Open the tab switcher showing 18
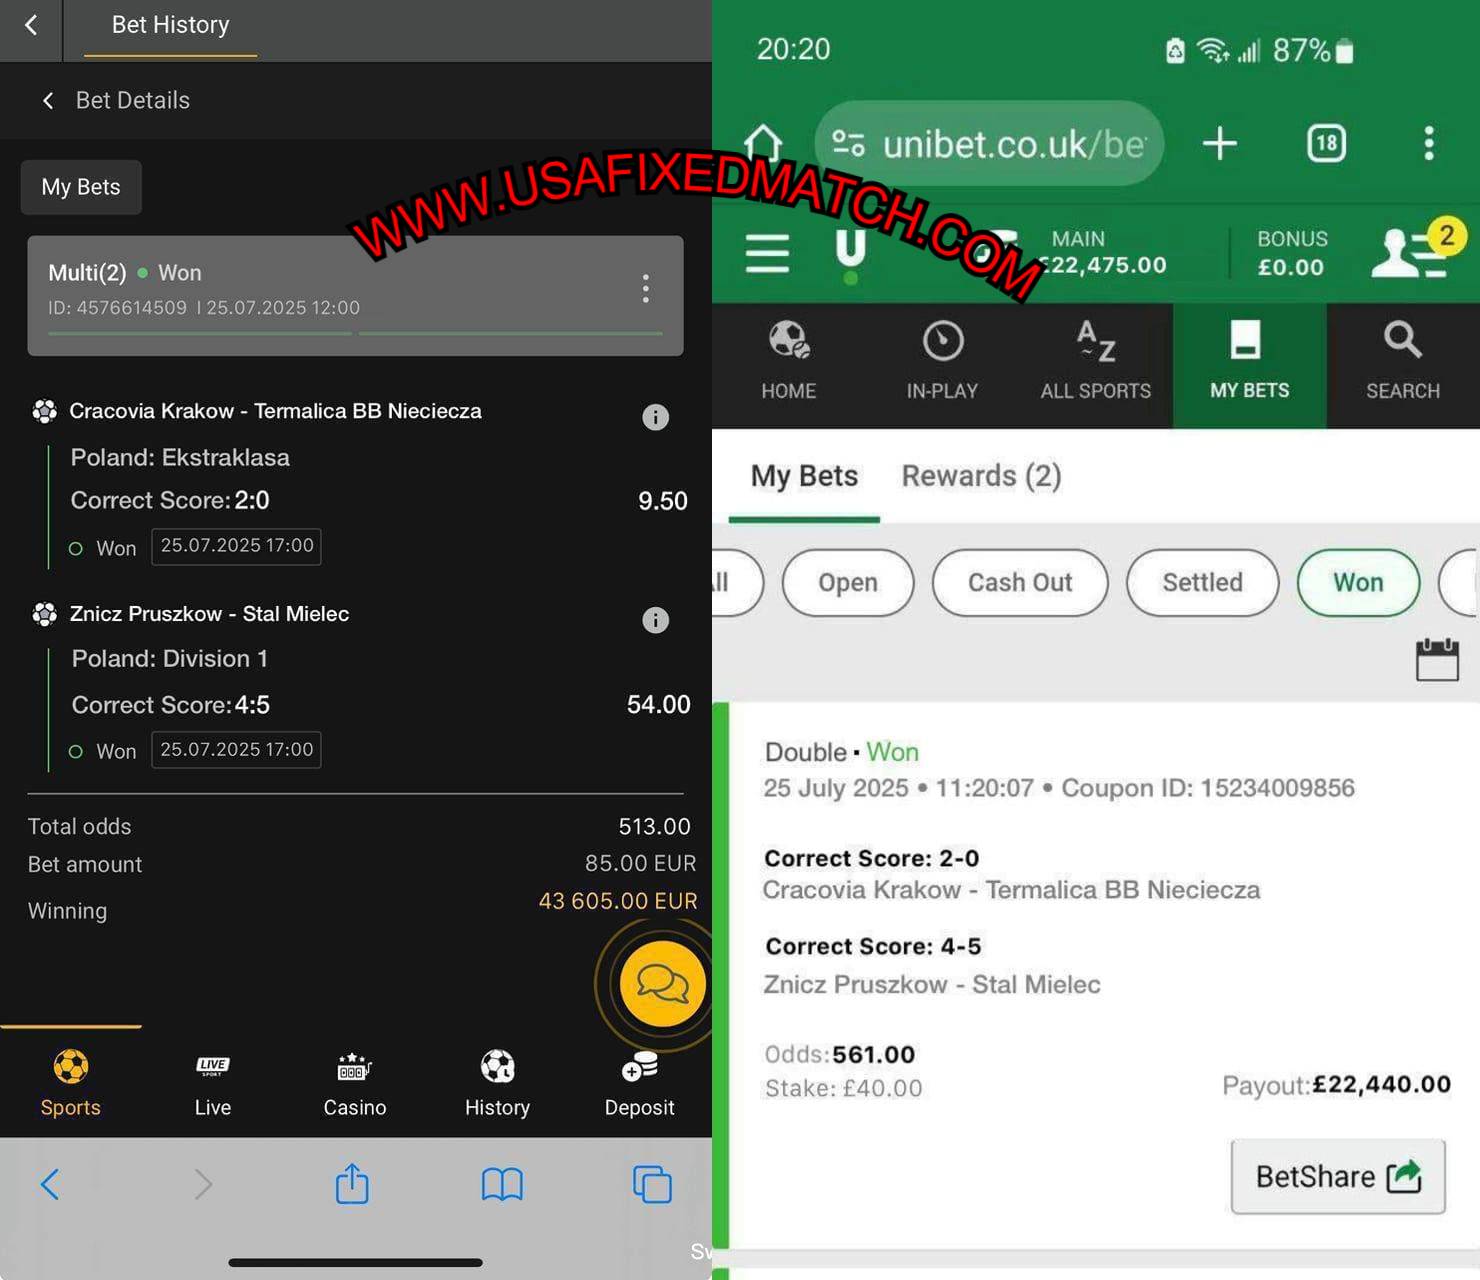1480x1280 pixels. pos(1326,143)
